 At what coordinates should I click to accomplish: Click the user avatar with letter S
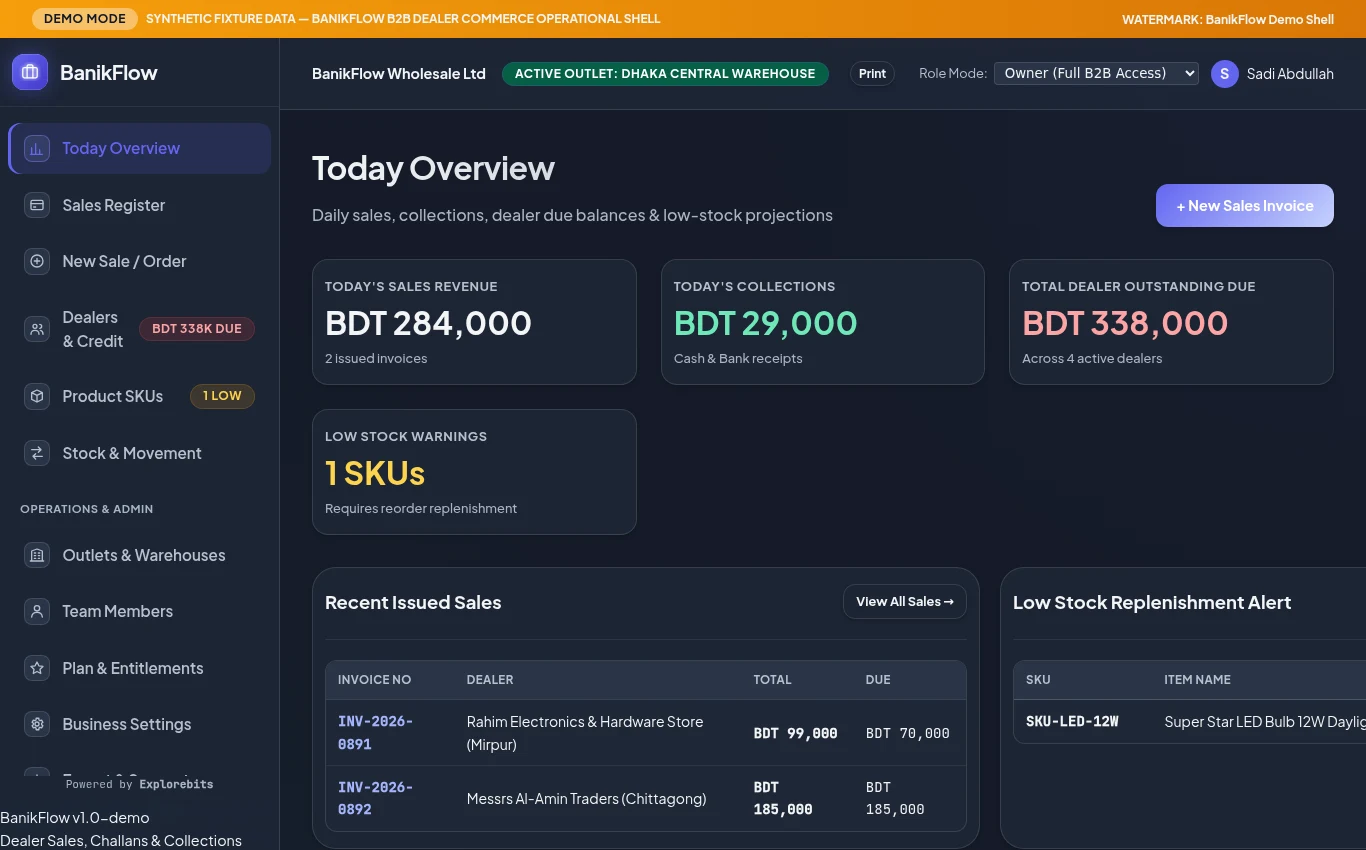(x=1225, y=74)
